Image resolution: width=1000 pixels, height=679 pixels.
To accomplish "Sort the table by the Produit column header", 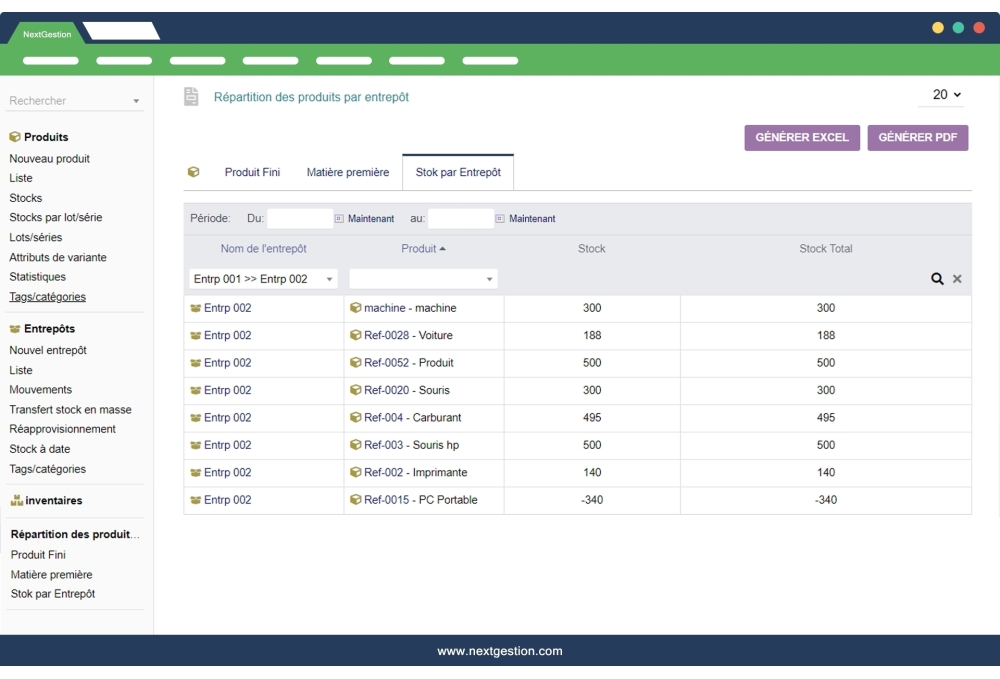I will (x=420, y=248).
